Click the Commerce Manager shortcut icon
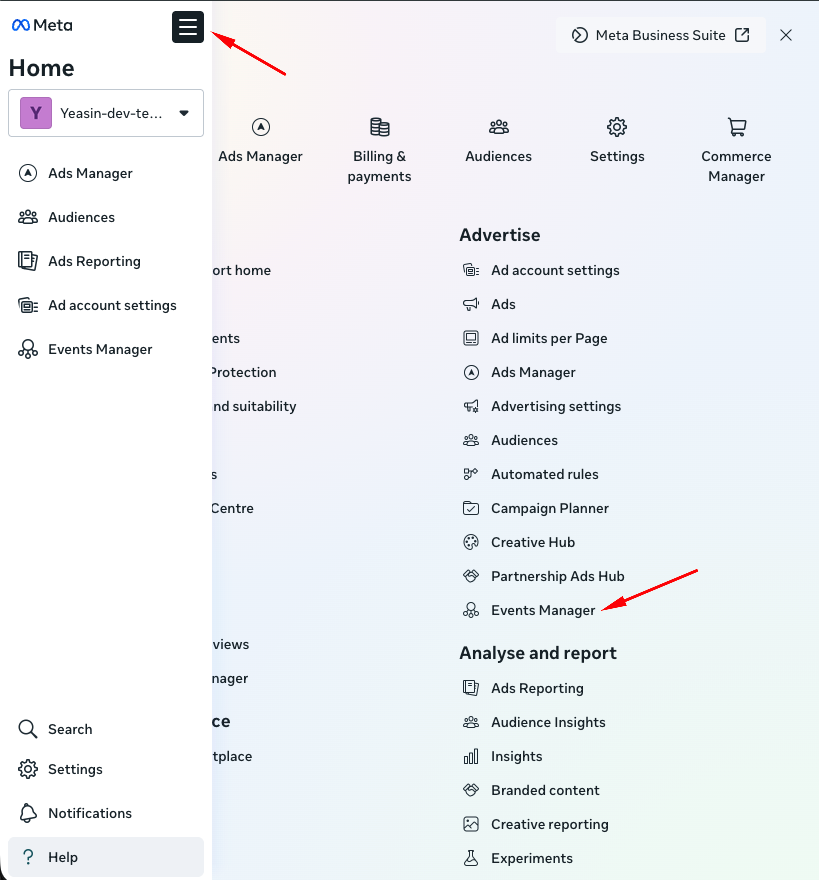Viewport: 819px width, 880px height. pos(736,127)
